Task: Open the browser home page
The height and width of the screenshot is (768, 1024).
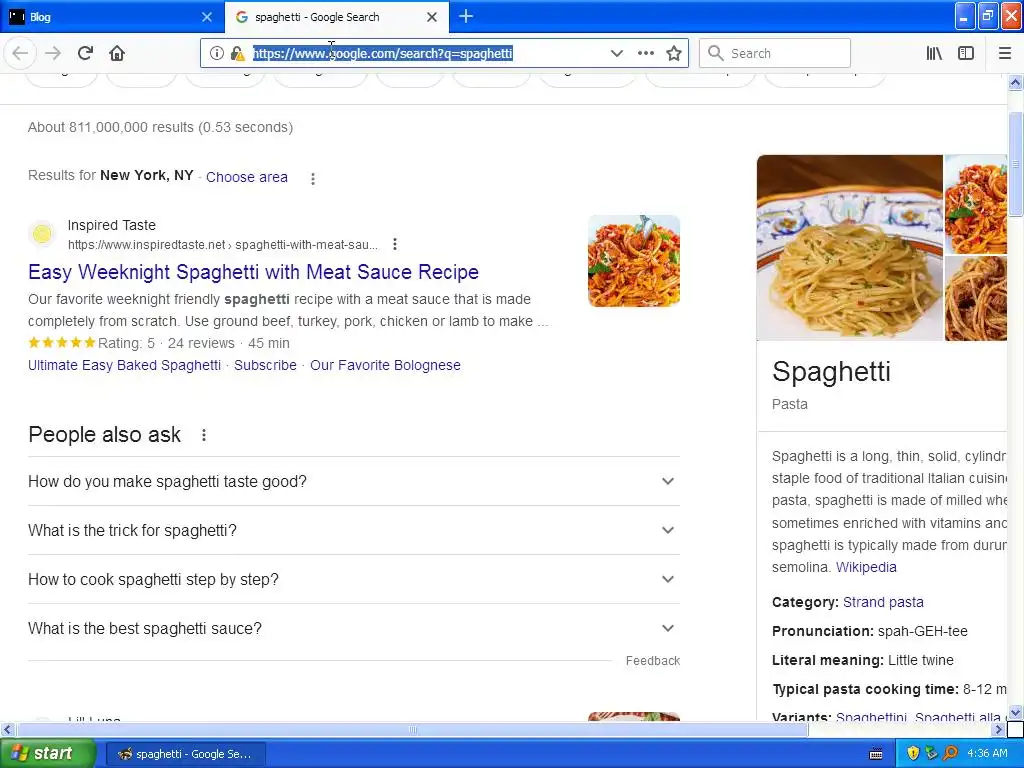Action: click(x=117, y=53)
